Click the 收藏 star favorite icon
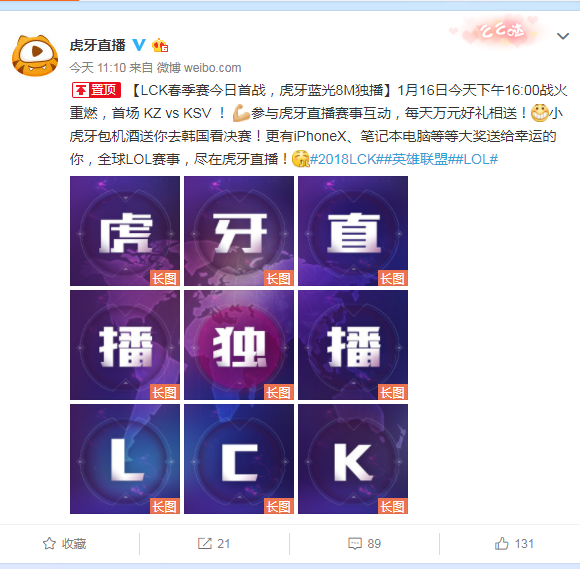This screenshot has height=569, width=580. coord(49,543)
